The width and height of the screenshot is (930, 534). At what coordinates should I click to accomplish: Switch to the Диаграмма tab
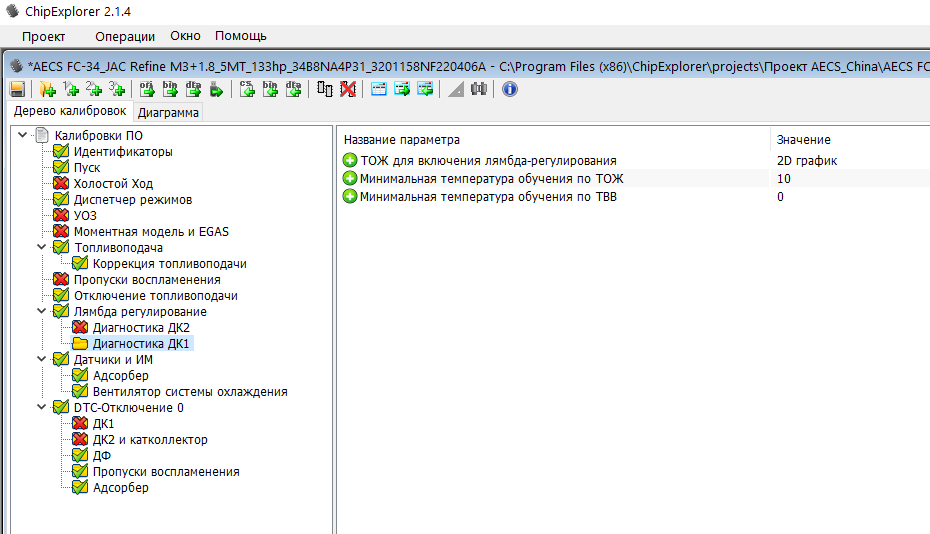click(168, 112)
